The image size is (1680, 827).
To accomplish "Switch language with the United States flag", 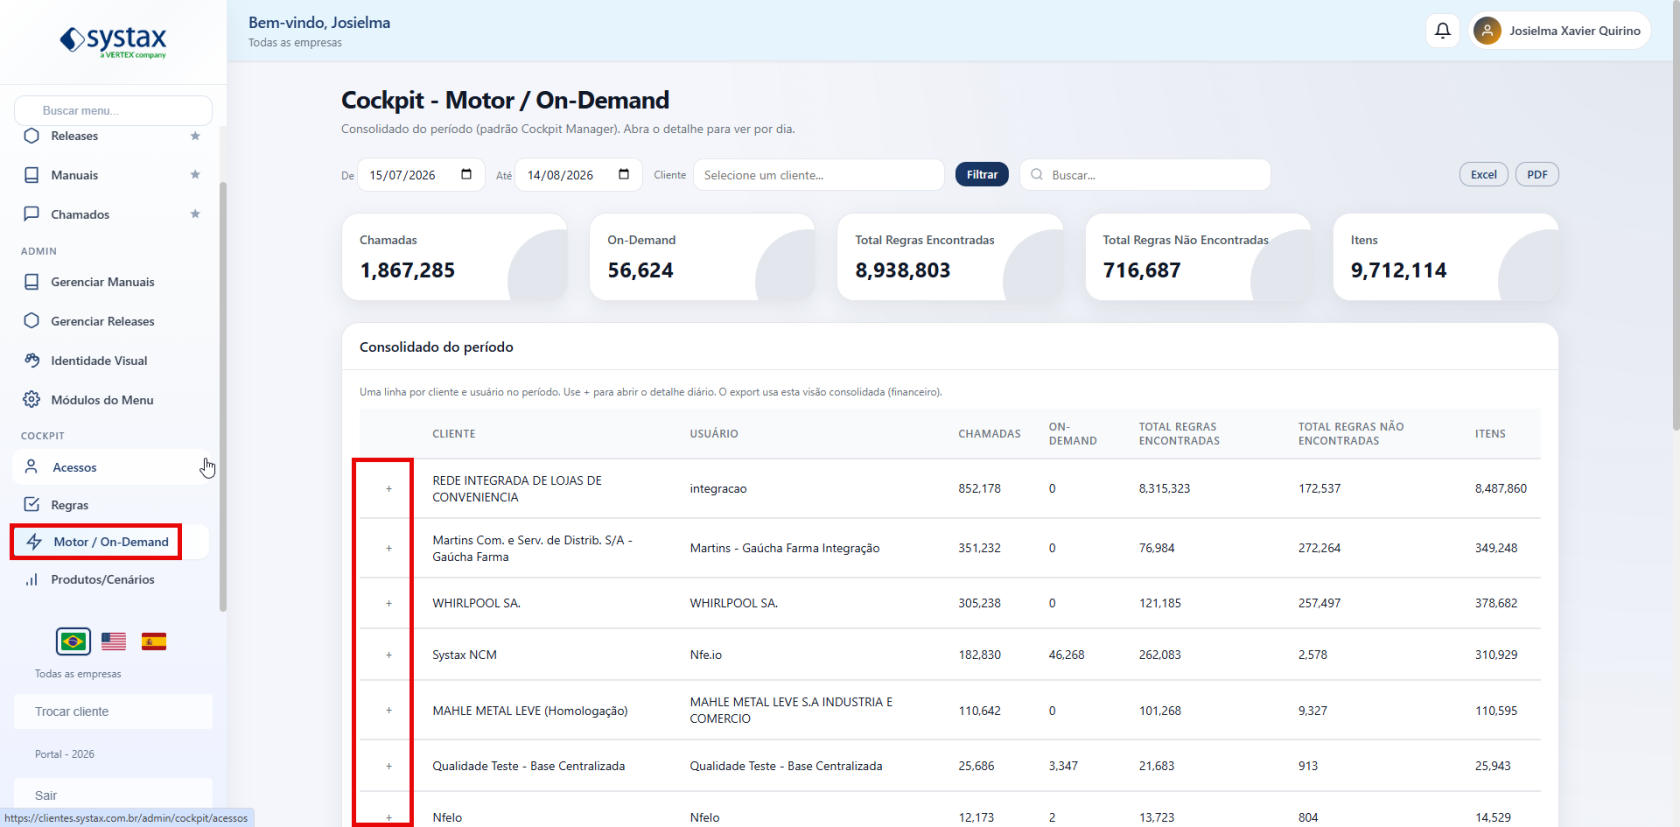I will [x=114, y=641].
